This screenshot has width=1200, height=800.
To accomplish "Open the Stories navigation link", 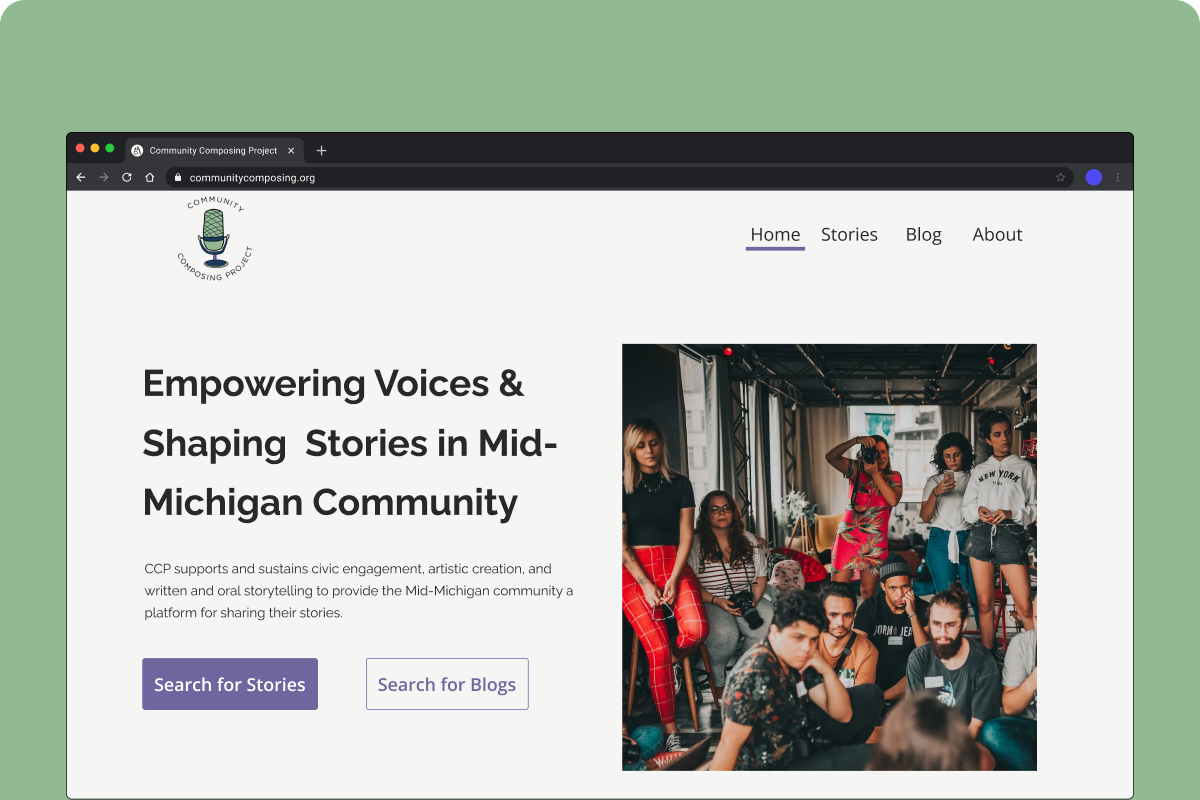I will tap(849, 234).
